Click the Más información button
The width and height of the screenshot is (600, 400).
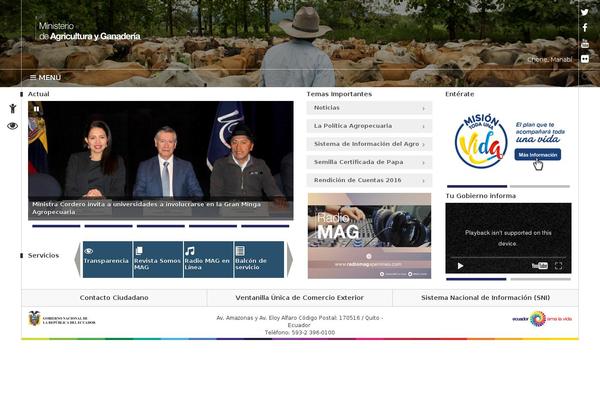point(537,155)
